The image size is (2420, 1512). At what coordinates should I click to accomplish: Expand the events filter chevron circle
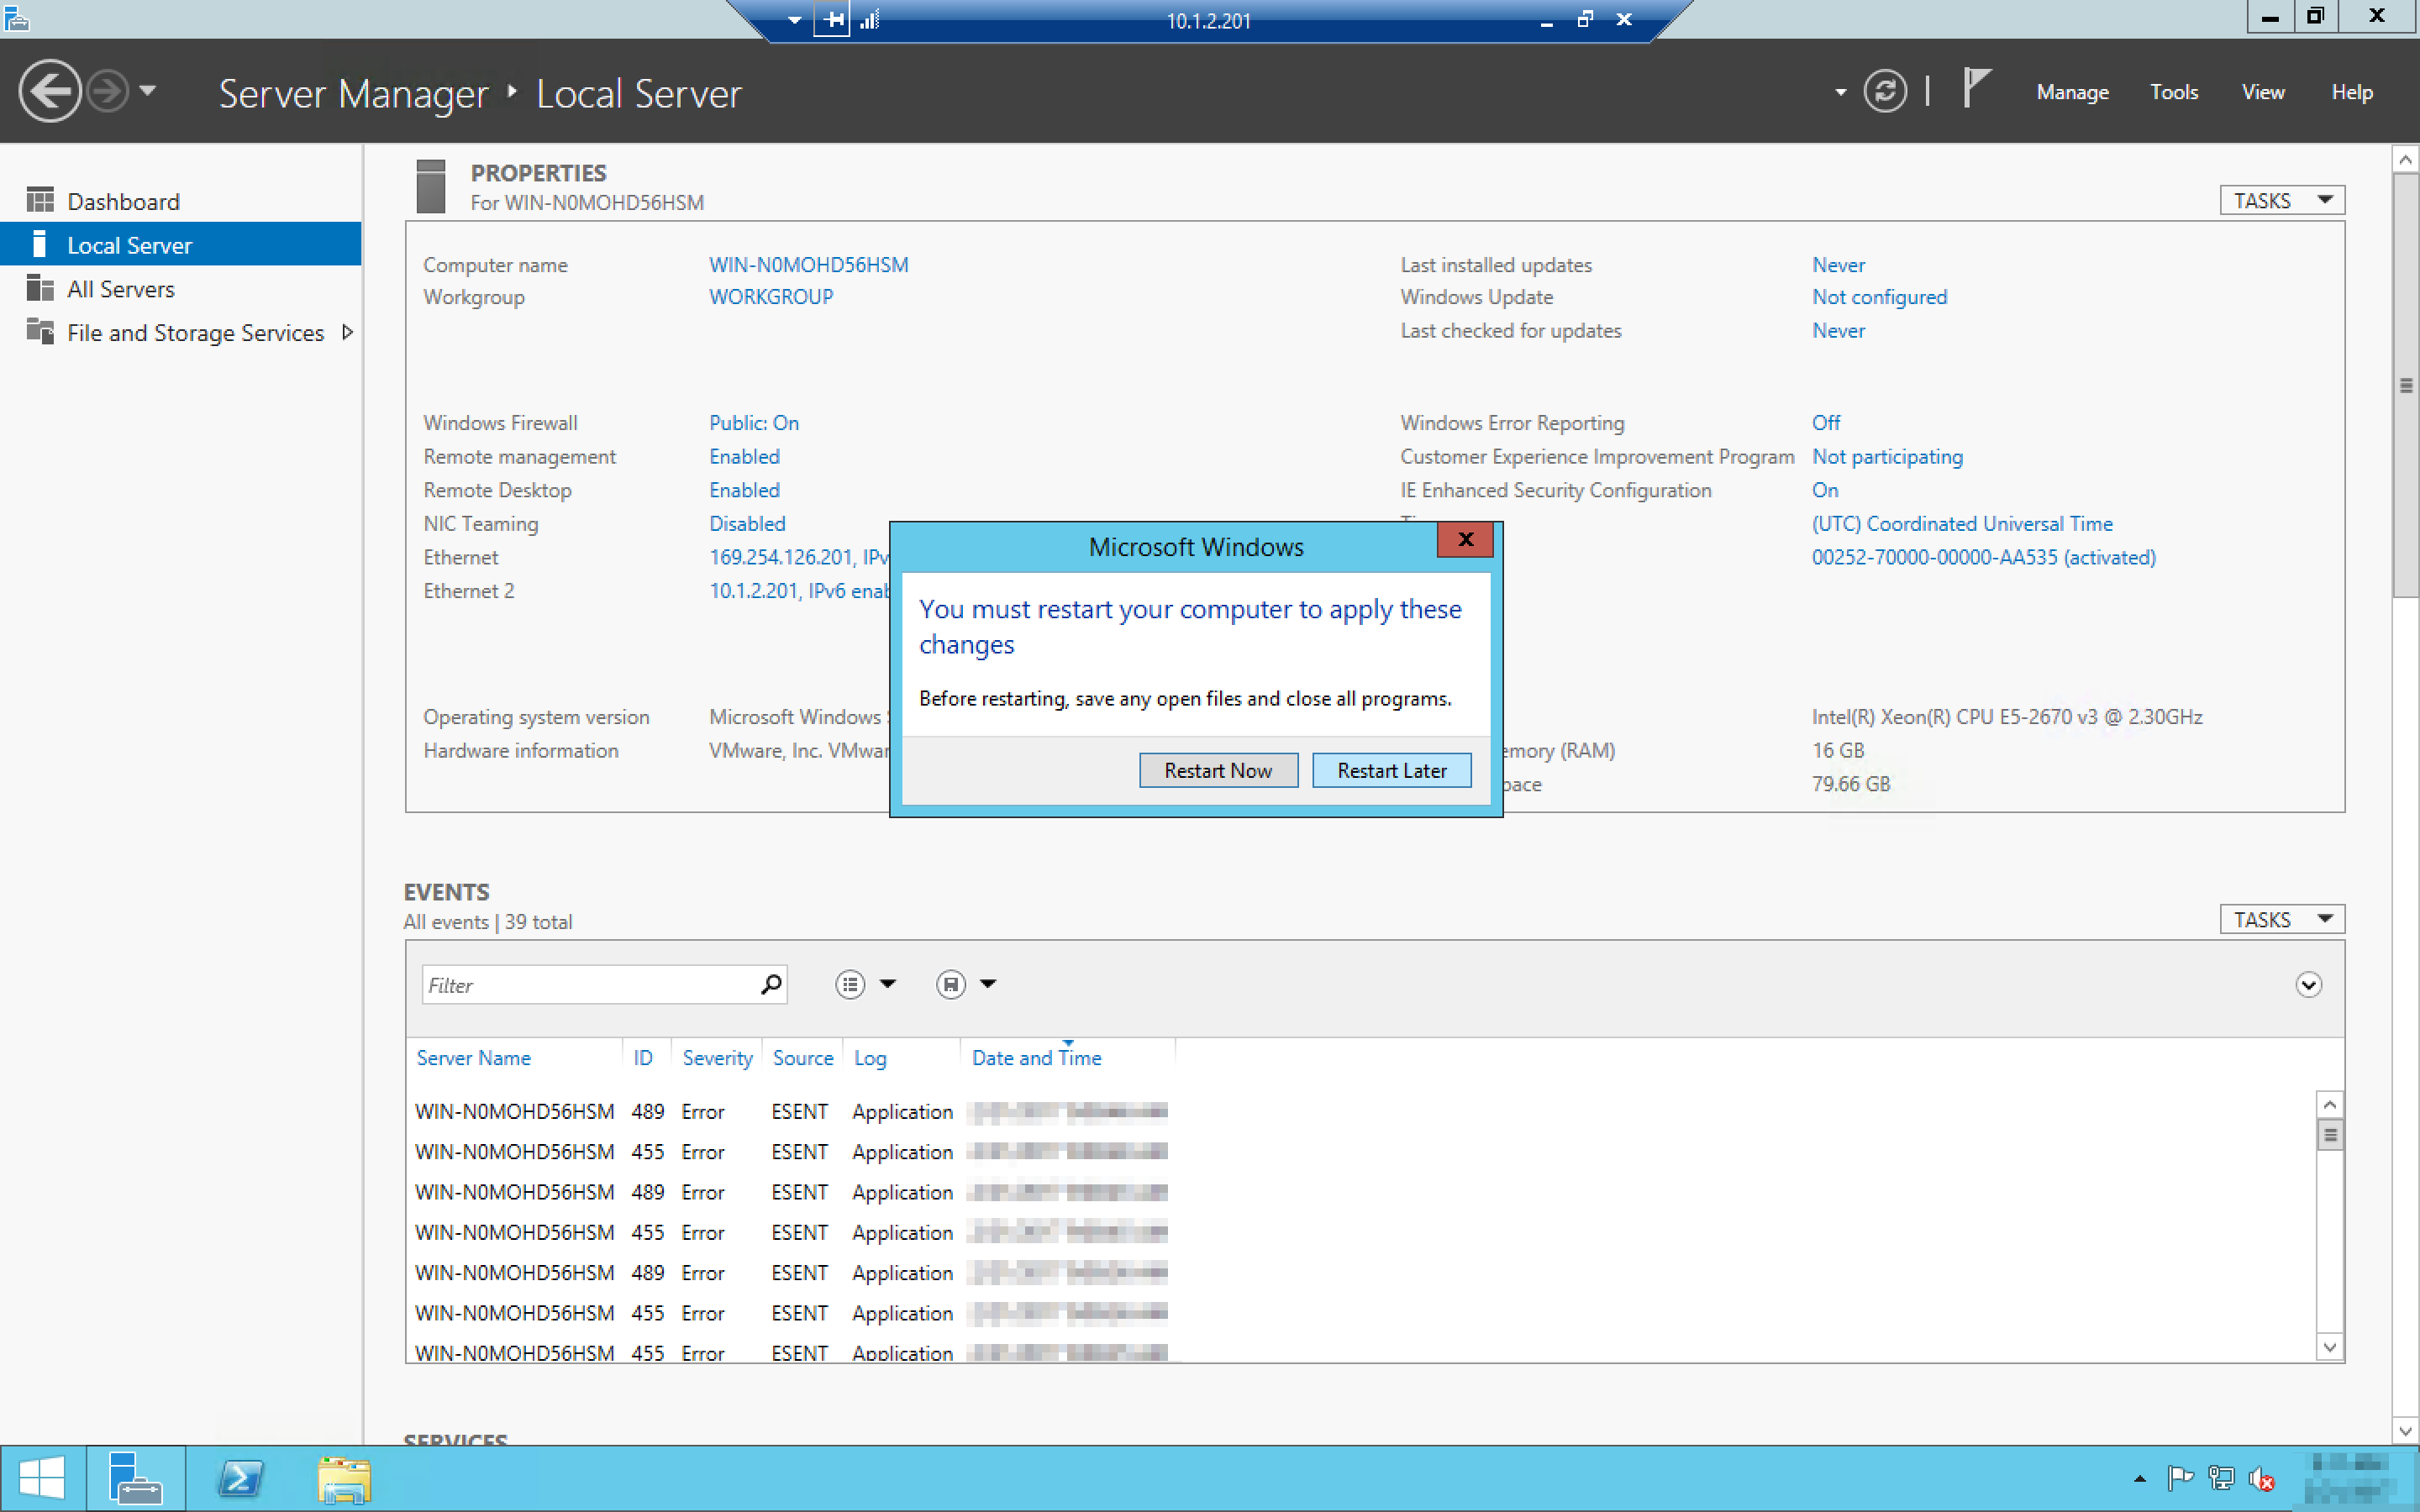2307,985
